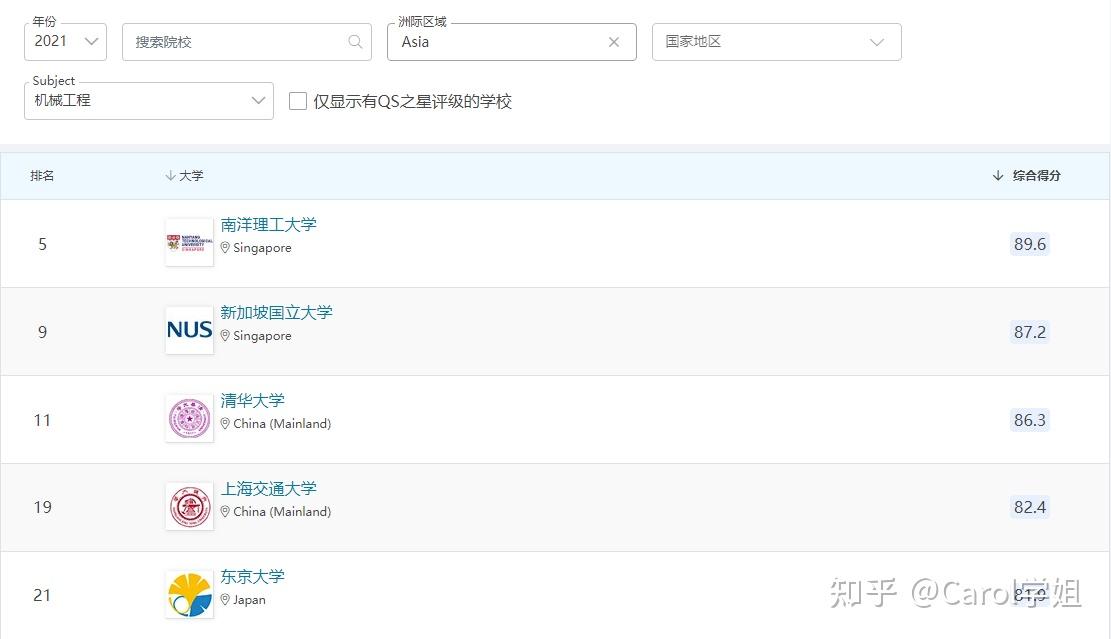Sort by the 大学 column header
The width and height of the screenshot is (1111, 639).
click(184, 176)
